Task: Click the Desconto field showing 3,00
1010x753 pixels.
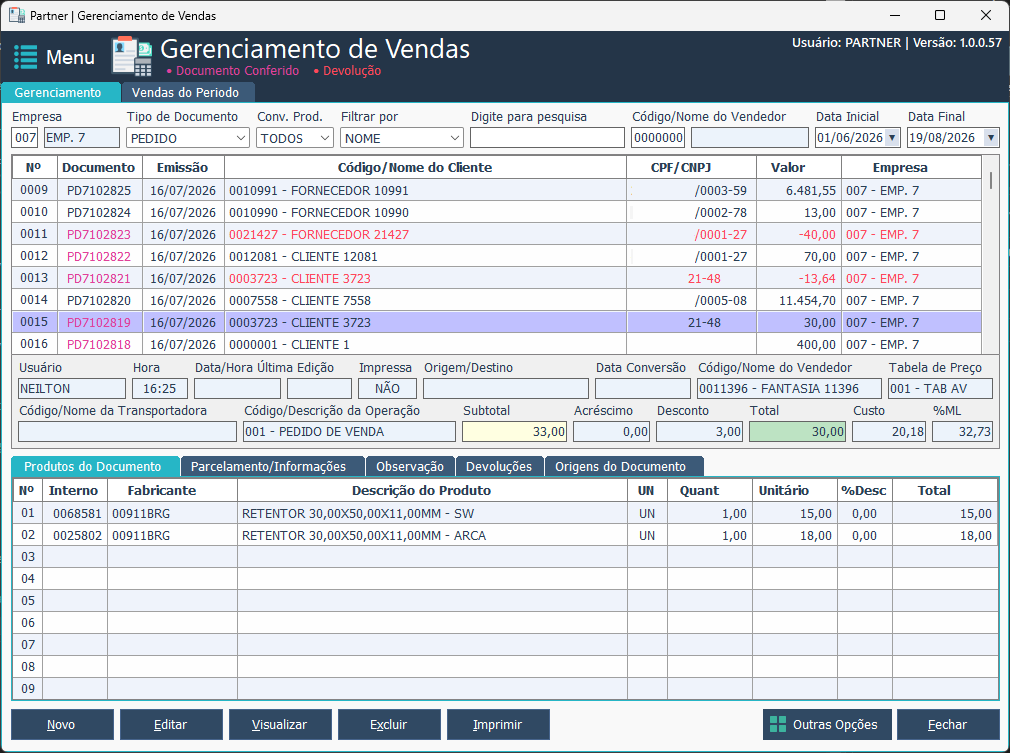Action: pyautogui.click(x=700, y=432)
